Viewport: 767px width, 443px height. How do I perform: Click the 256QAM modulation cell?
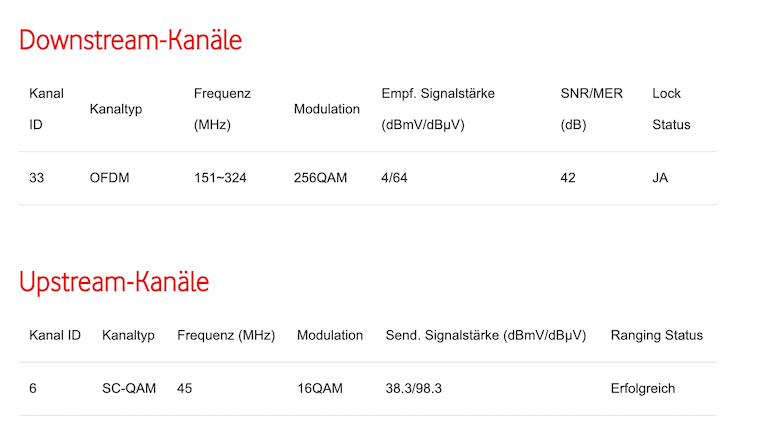pos(319,178)
